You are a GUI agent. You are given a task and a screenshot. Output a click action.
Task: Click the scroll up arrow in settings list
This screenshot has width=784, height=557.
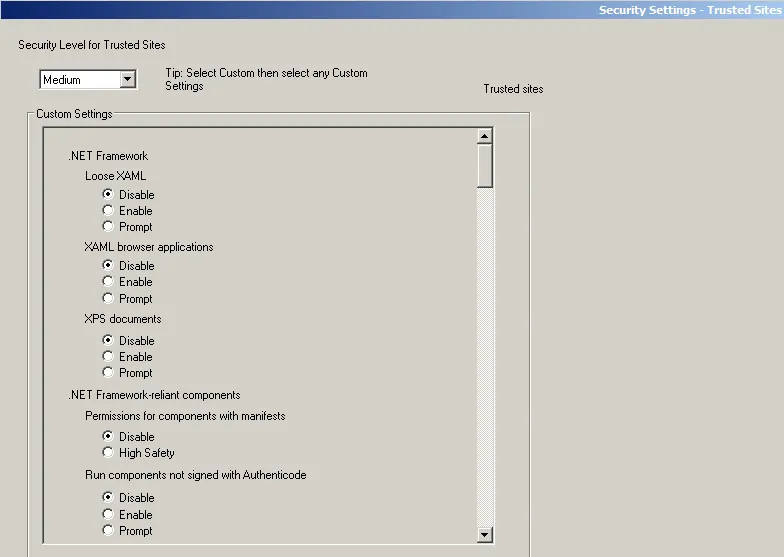coord(485,137)
